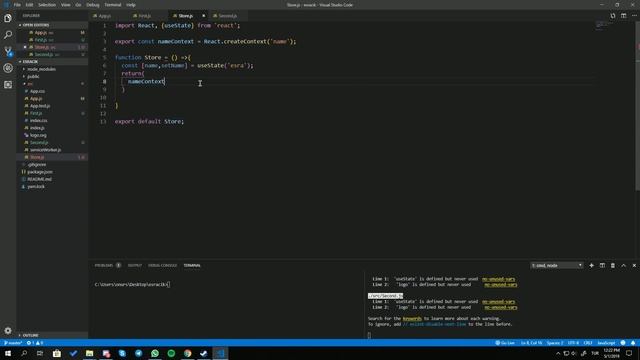640x360 pixels.
Task: Click the master git branch indicator
Action: pyautogui.click(x=13, y=343)
